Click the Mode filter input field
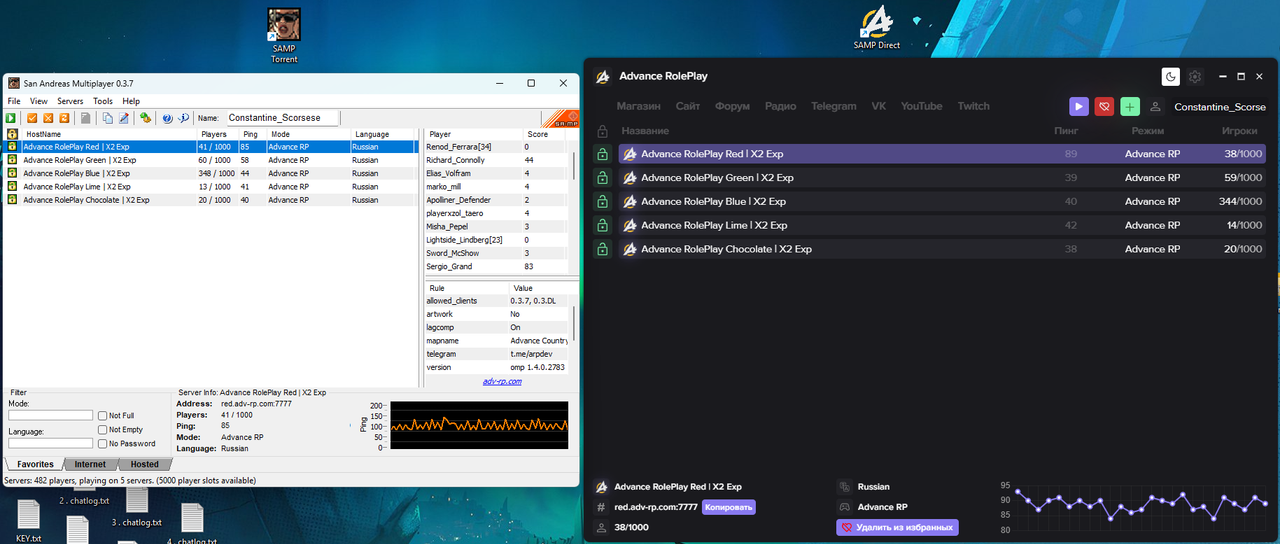The width and height of the screenshot is (1280, 544). pyautogui.click(x=50, y=415)
